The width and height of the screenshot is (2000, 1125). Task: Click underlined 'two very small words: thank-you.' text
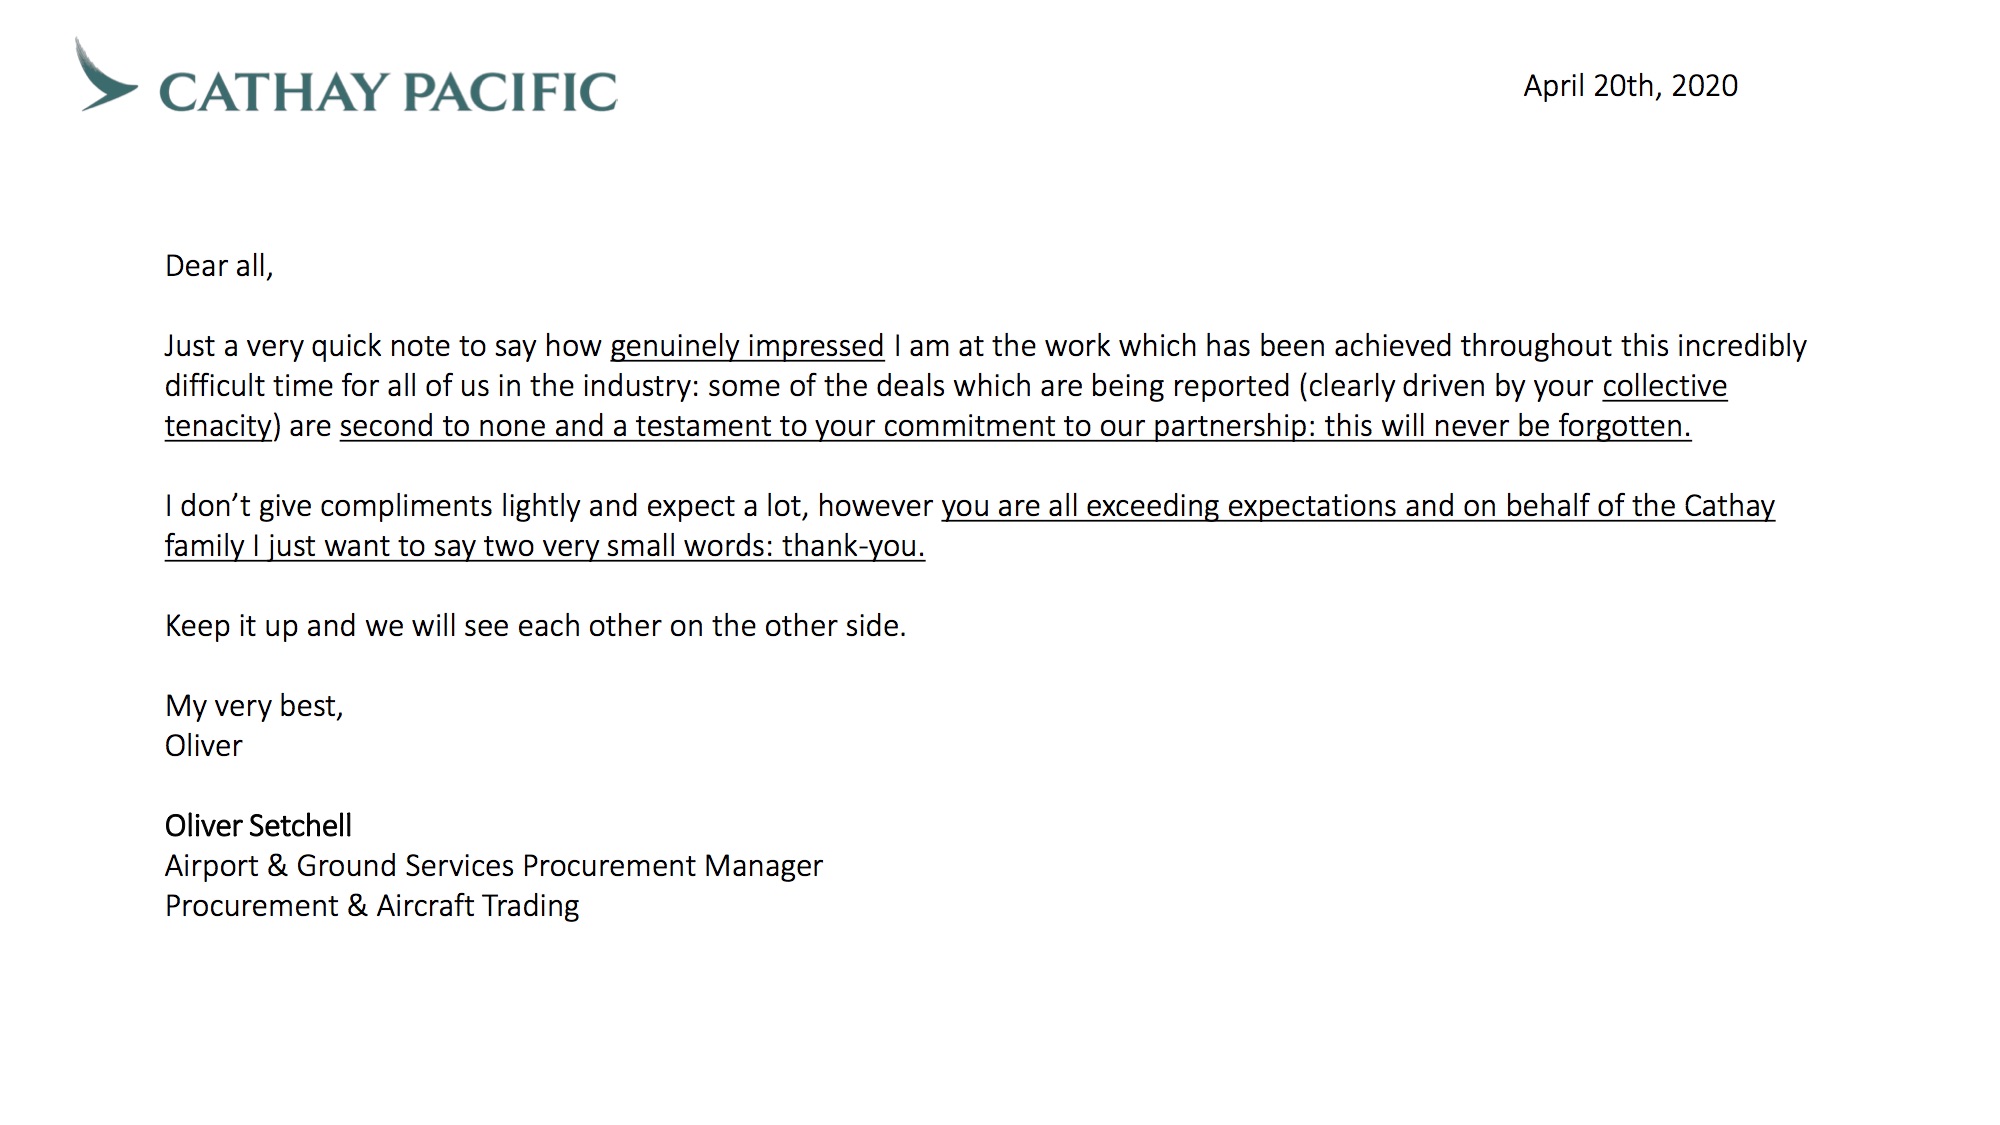pos(704,546)
